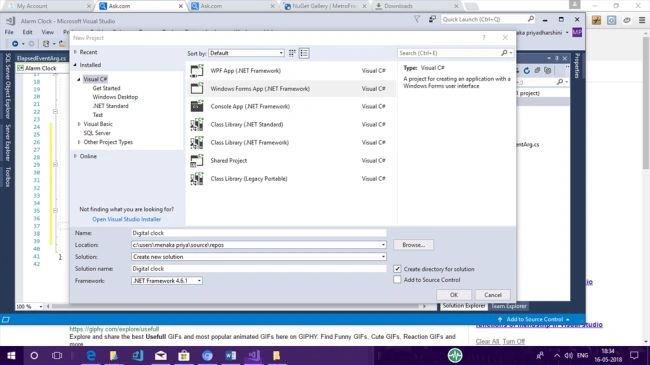Select the WPF App (.NET Framework) template icon
Image resolution: width=650 pixels, height=365 pixels.
[x=197, y=71]
